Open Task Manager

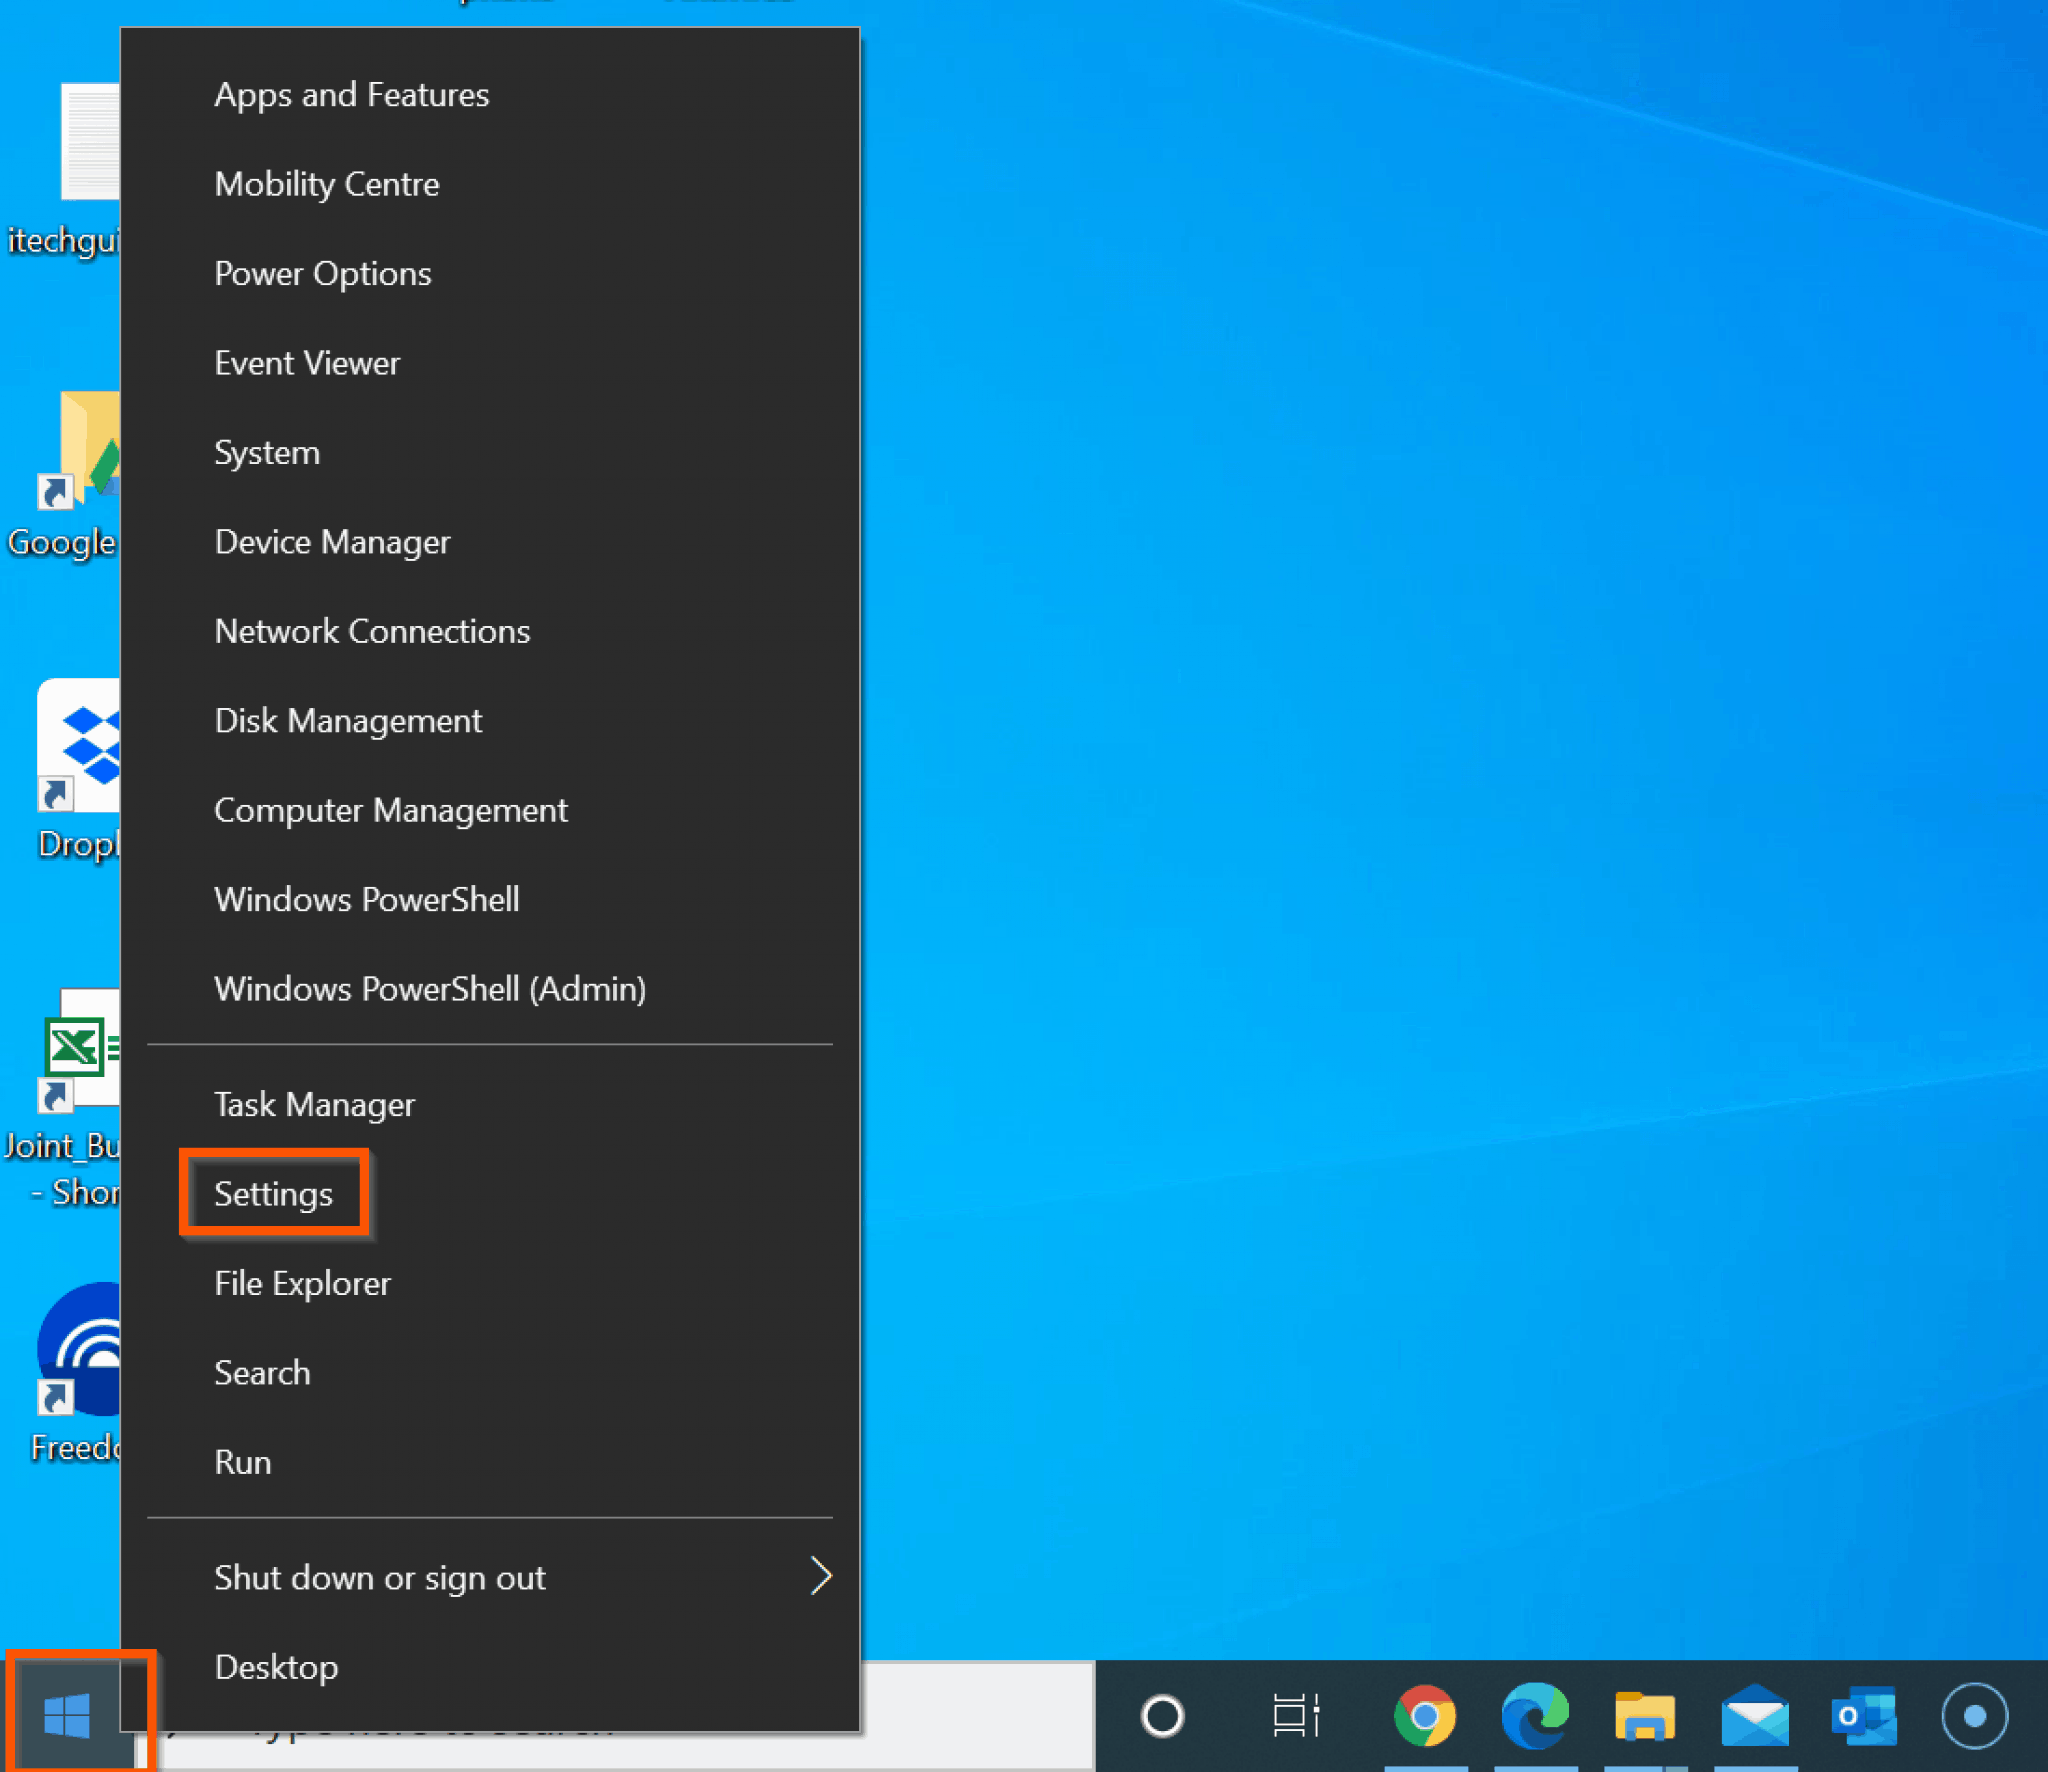pos(490,1104)
